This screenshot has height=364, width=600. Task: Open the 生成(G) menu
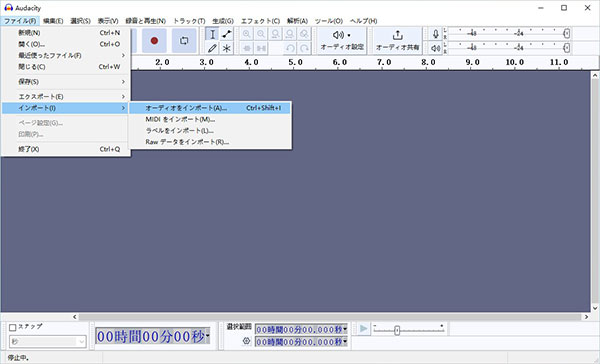tap(223, 21)
